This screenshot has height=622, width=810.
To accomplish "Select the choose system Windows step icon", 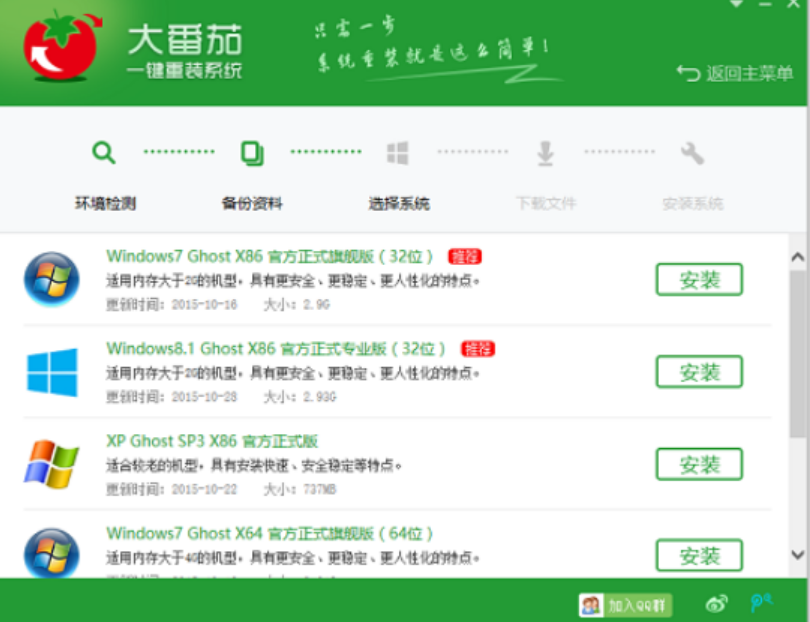I will 398,153.
